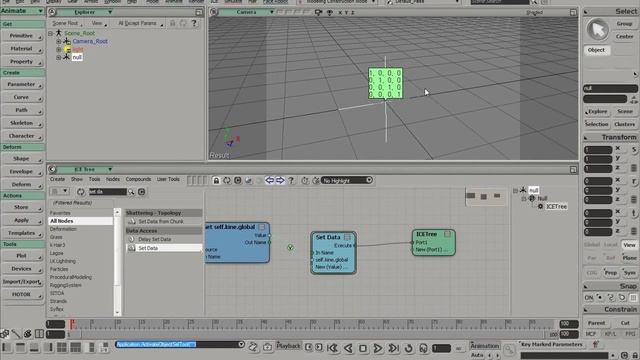
Task: Click the selection arrow tool icon
Action: (x=598, y=29)
